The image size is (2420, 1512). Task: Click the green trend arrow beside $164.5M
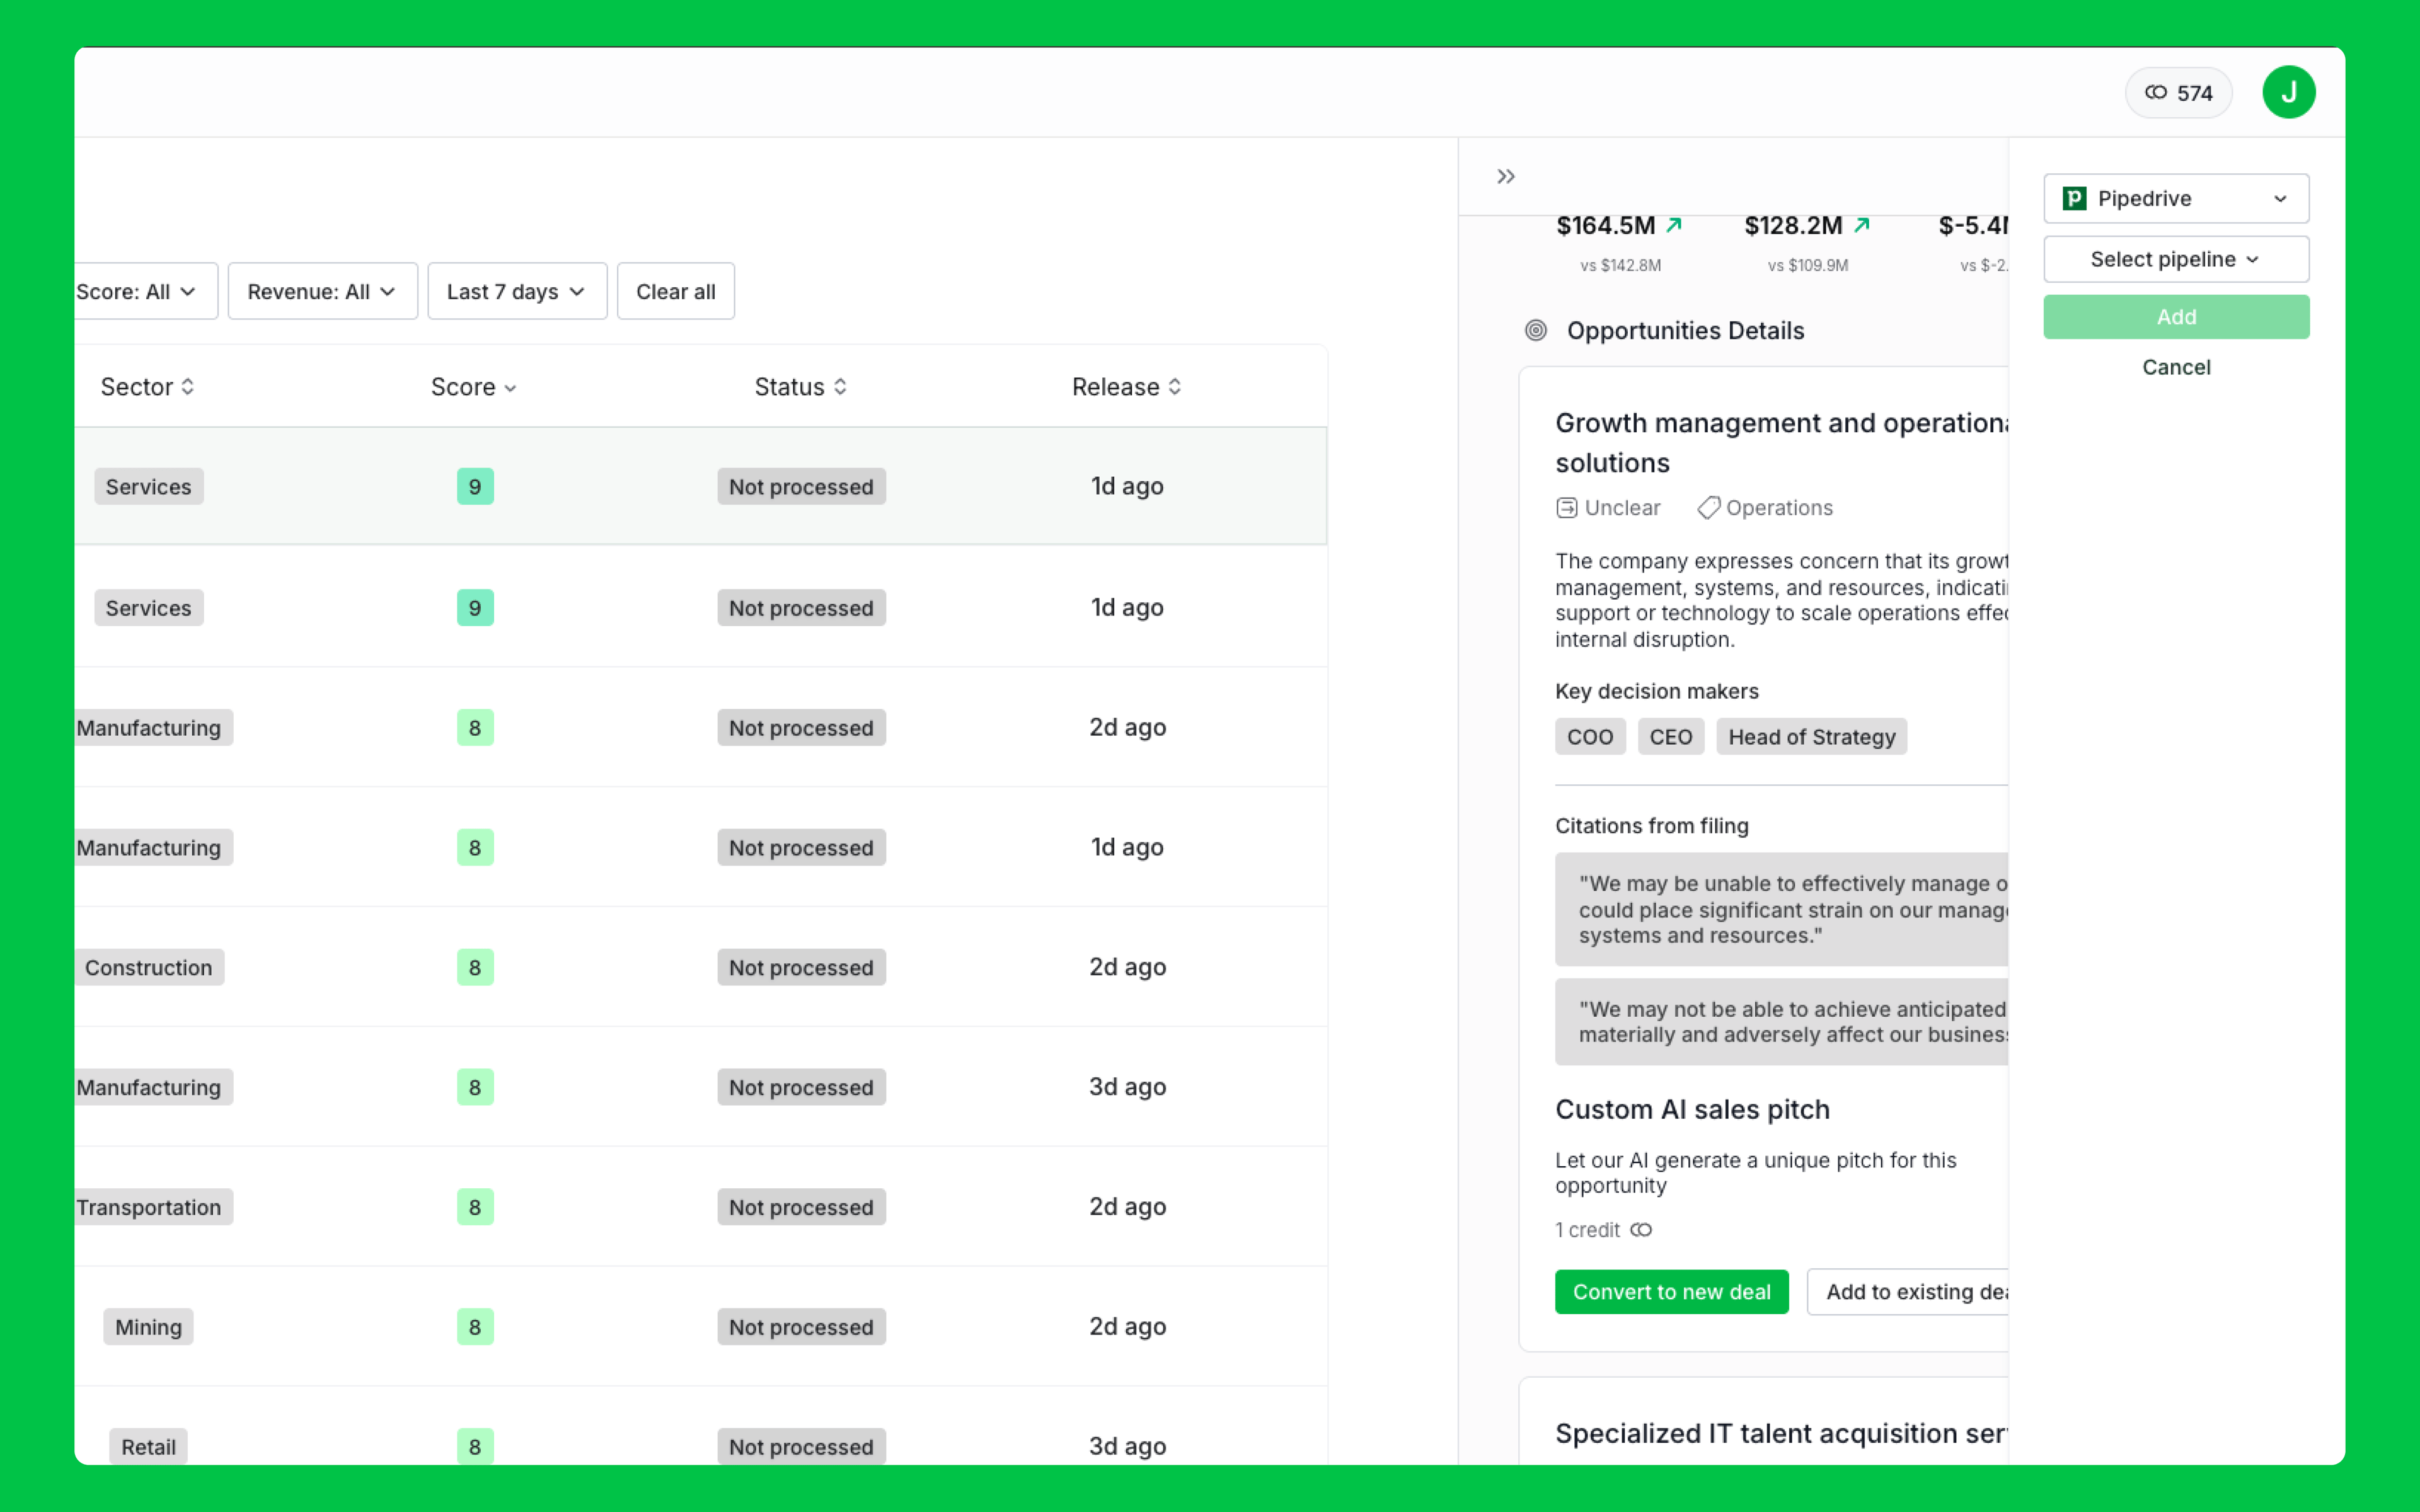point(1675,224)
